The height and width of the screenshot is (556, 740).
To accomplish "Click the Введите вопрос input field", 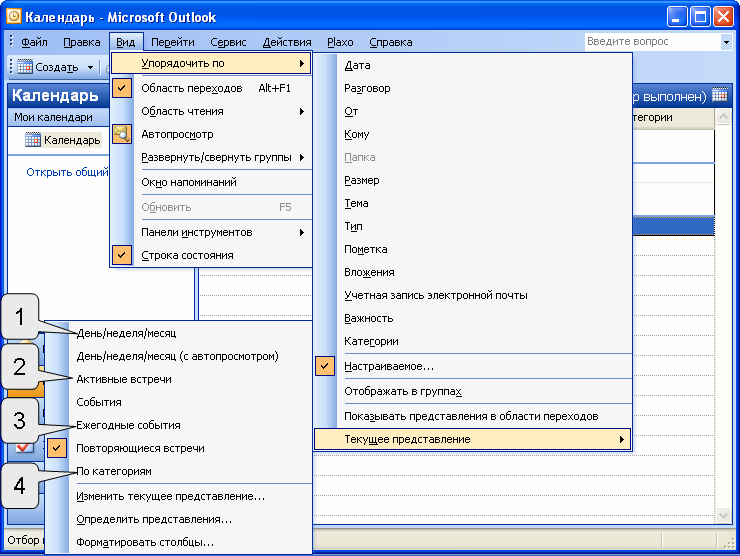I will tap(652, 42).
